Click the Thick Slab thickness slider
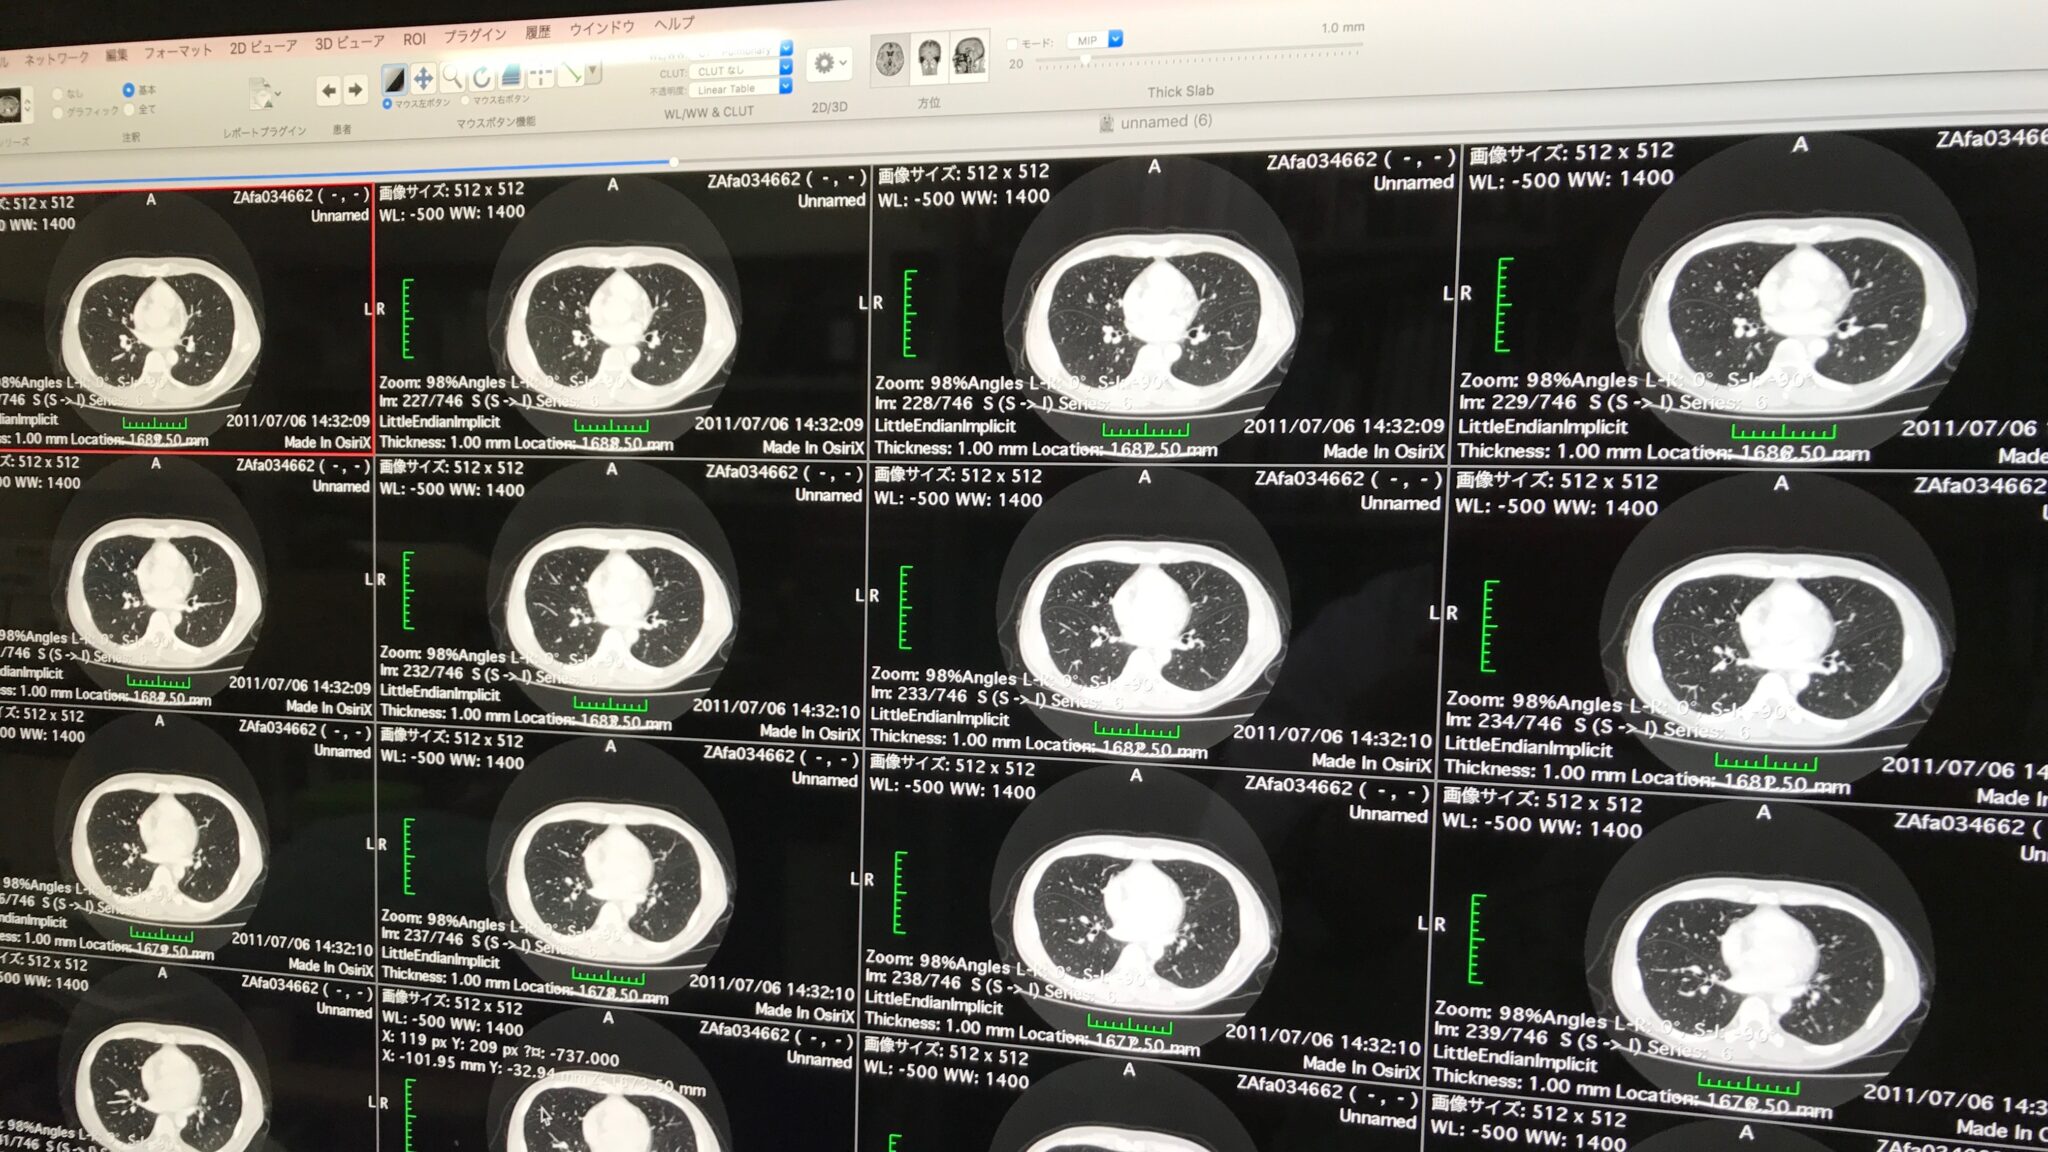 click(1198, 56)
